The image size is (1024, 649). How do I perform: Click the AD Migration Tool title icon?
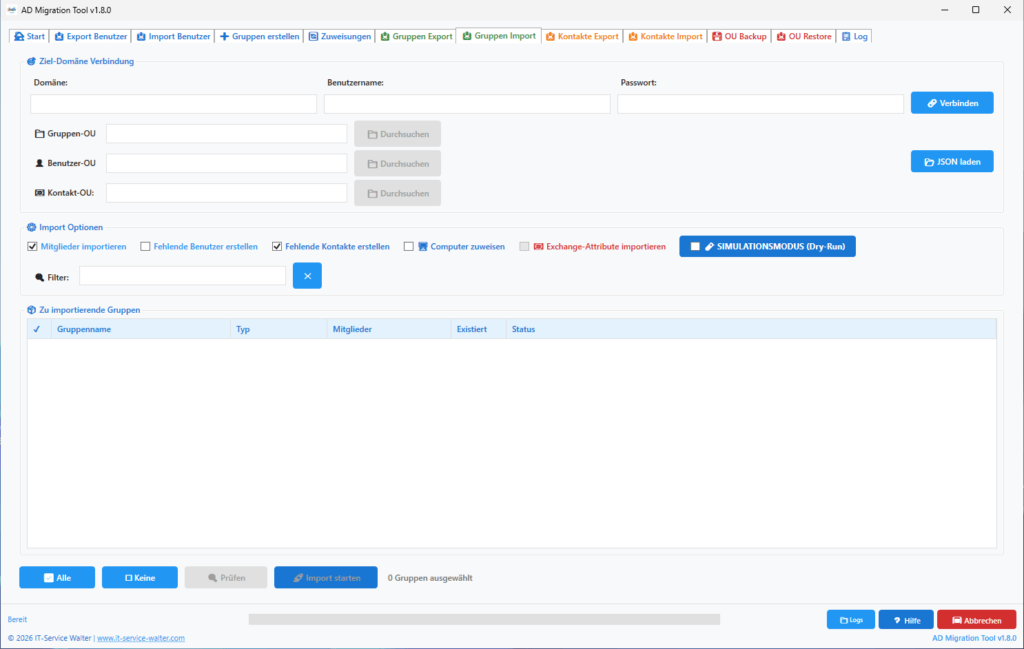(x=11, y=10)
